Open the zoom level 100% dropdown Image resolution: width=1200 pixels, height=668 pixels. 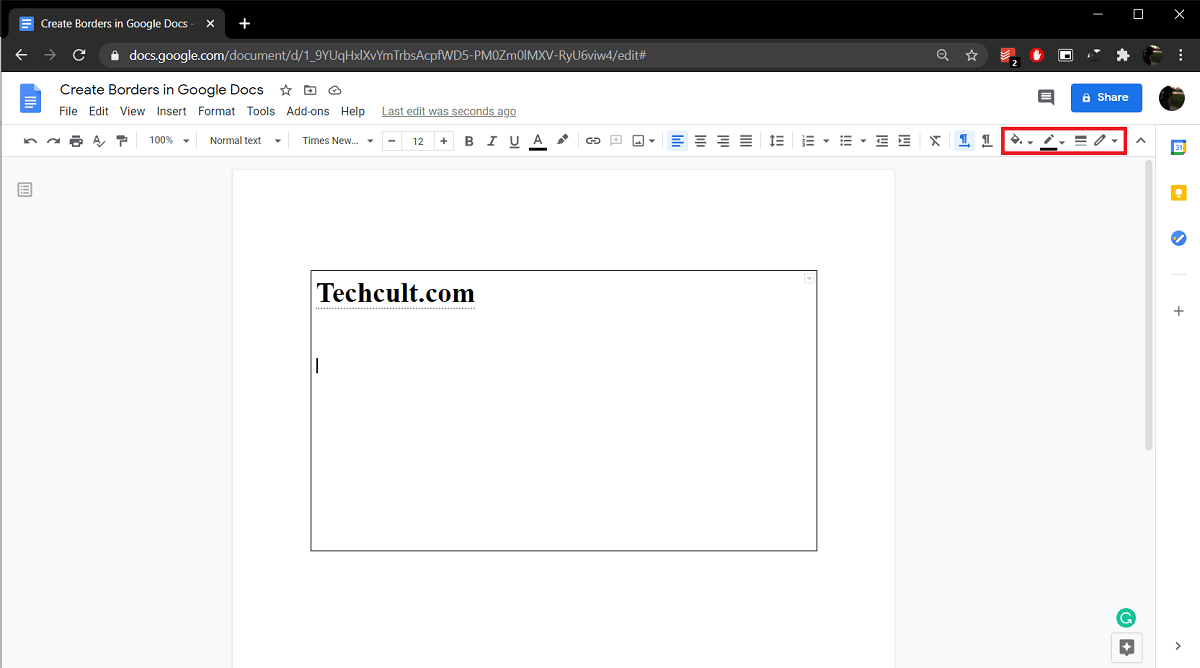[167, 141]
